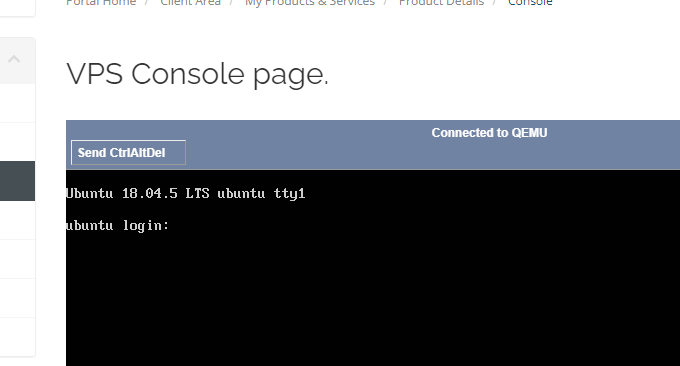
Task: Click the Send CtrlAltDel button
Action: 128,153
